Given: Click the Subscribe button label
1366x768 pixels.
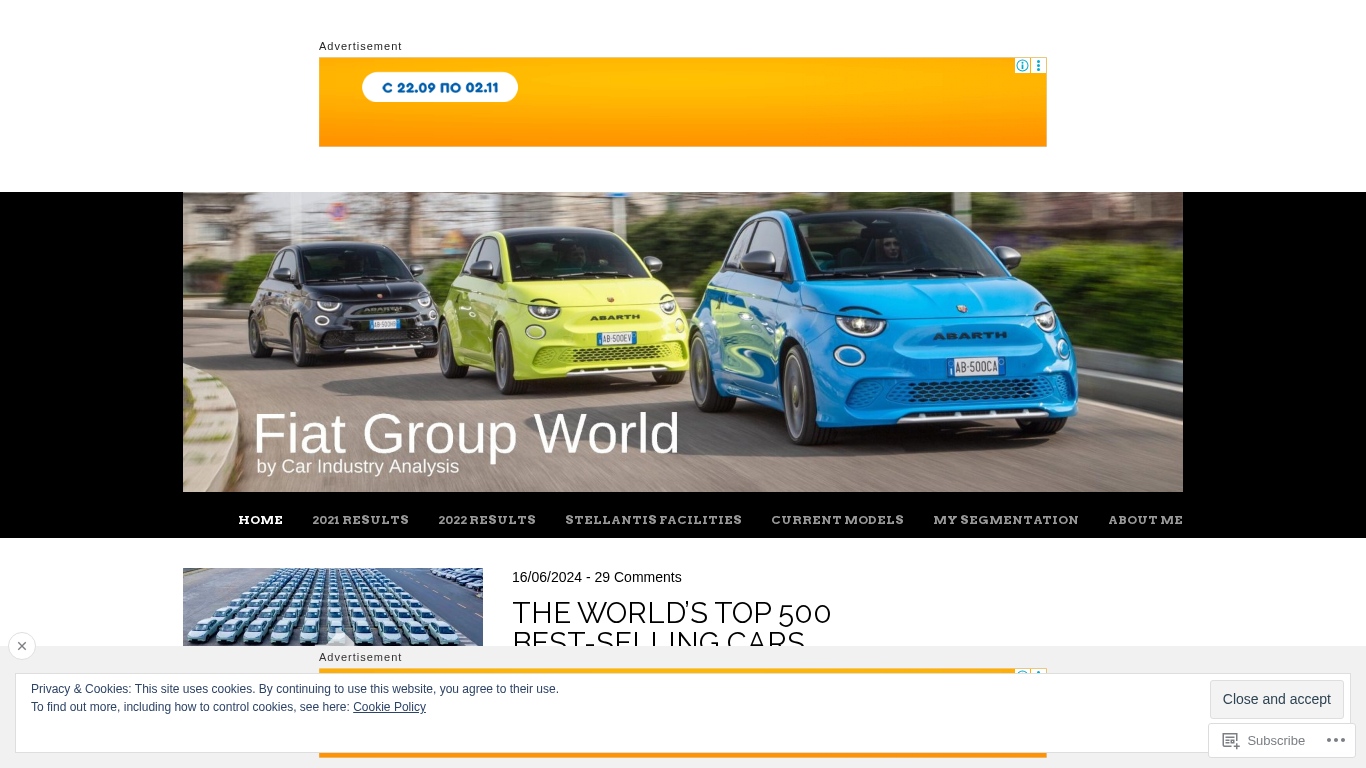Looking at the screenshot, I should point(1276,740).
